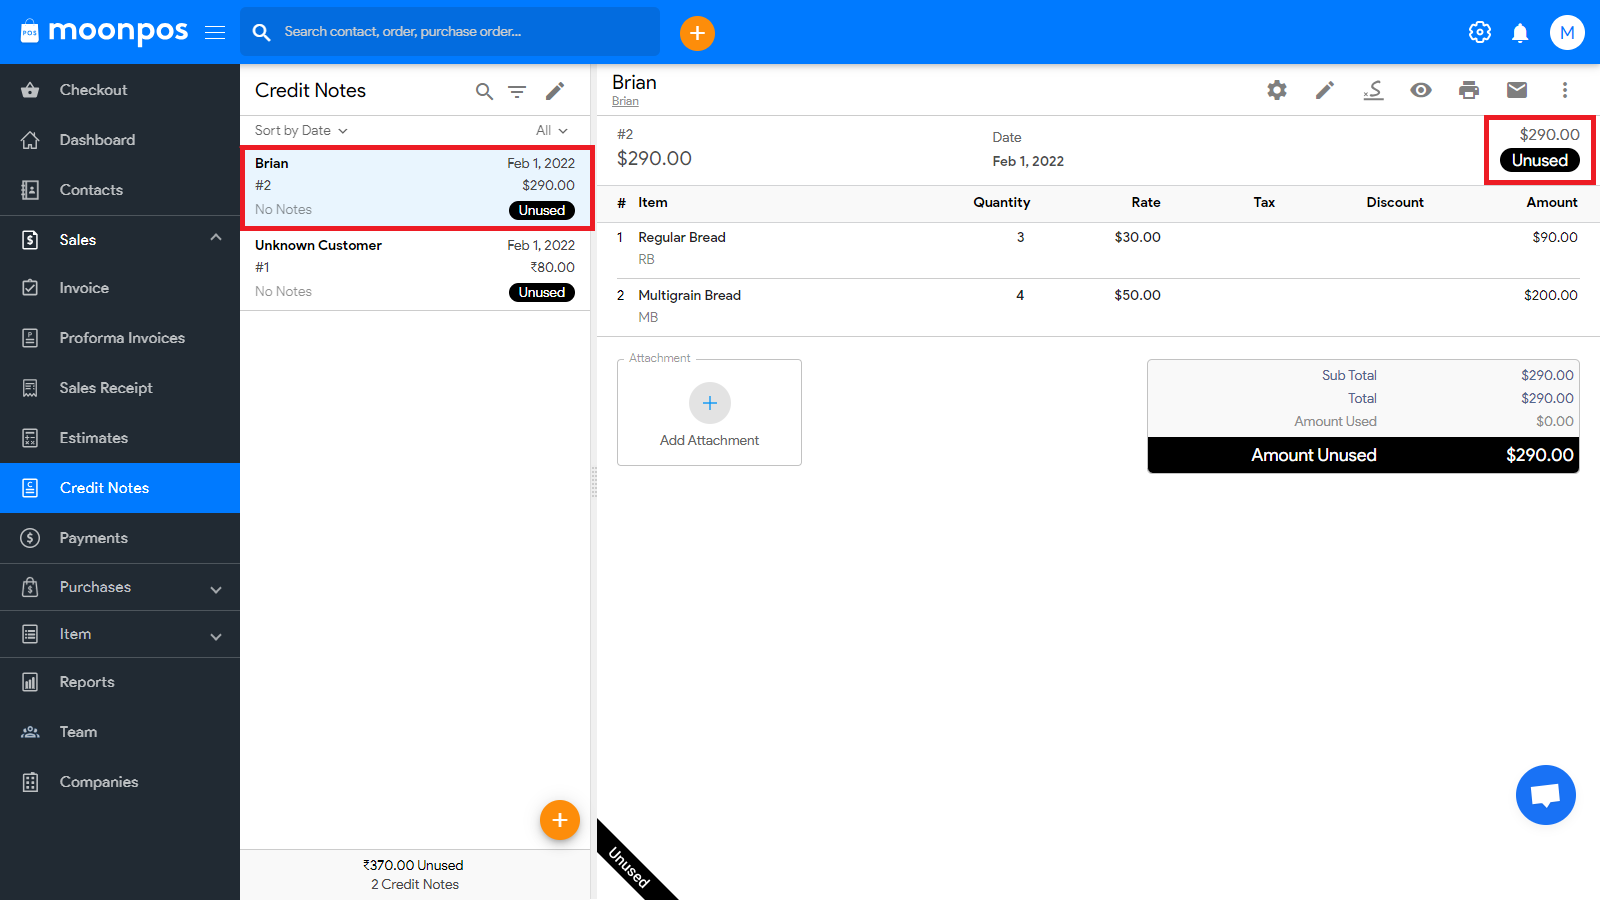Click the Unused status badge in detail header
Image resolution: width=1600 pixels, height=900 pixels.
pos(1540,160)
